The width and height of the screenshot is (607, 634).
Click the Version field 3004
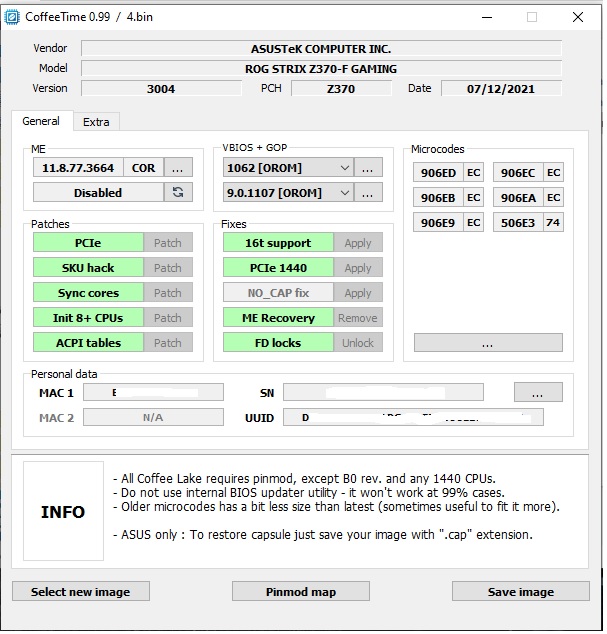click(x=161, y=89)
